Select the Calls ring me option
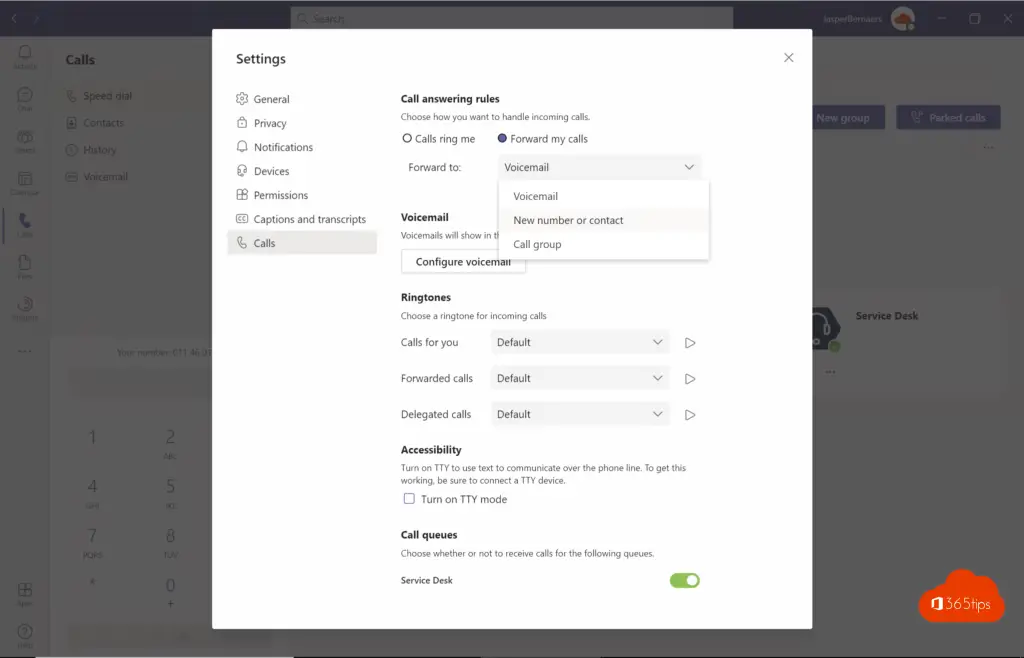Image resolution: width=1024 pixels, height=658 pixels. pyautogui.click(x=407, y=139)
